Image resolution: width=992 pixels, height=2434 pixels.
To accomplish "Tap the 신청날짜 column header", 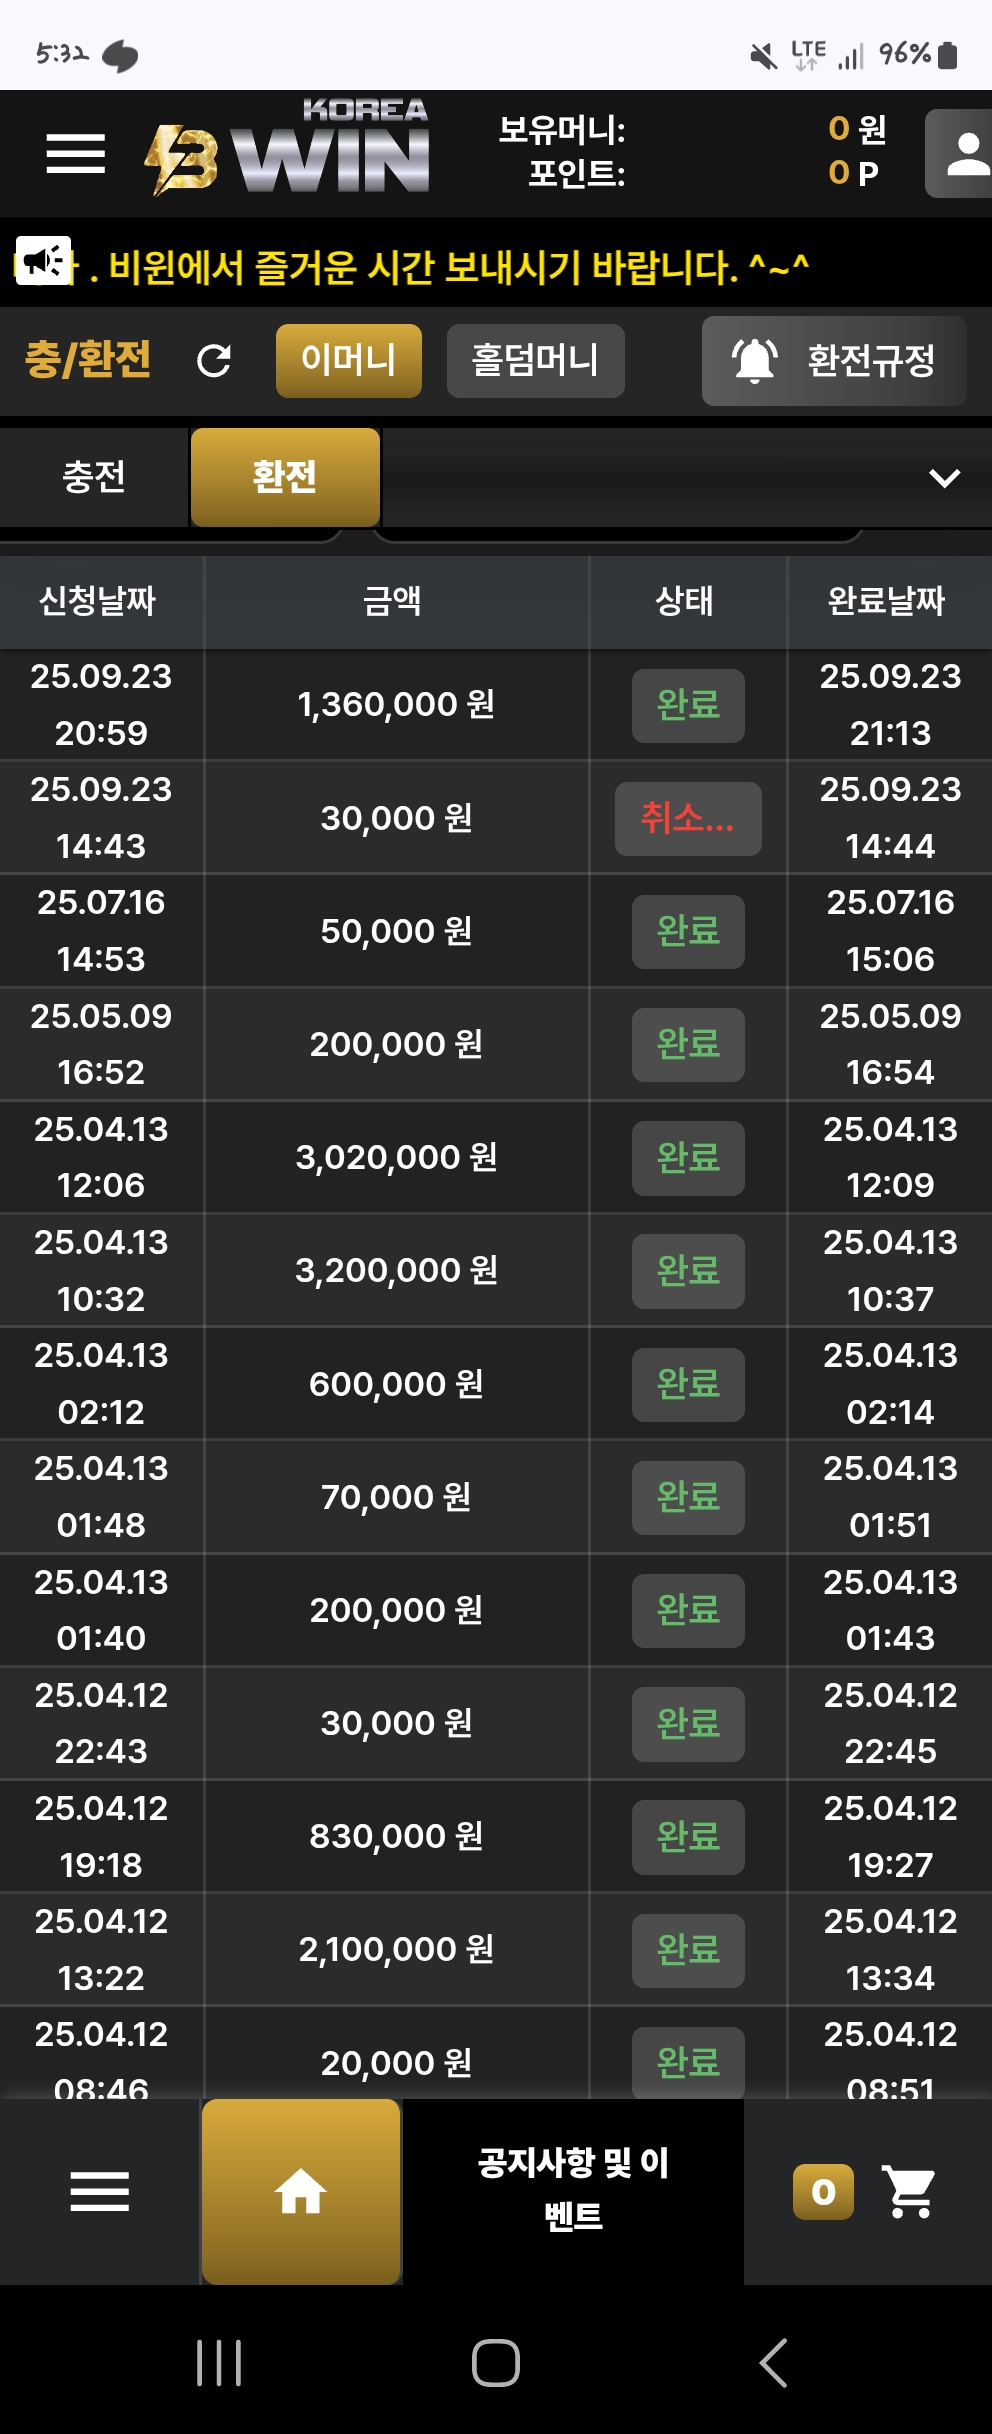I will click(98, 601).
